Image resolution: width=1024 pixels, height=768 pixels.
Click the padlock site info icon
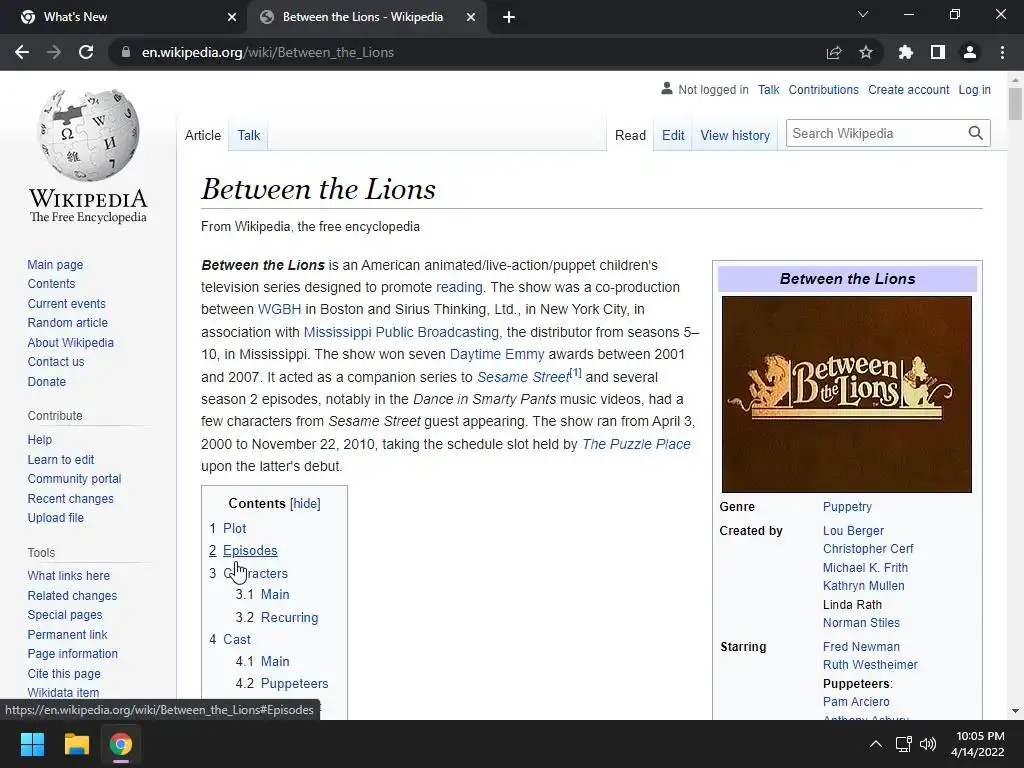tap(126, 52)
